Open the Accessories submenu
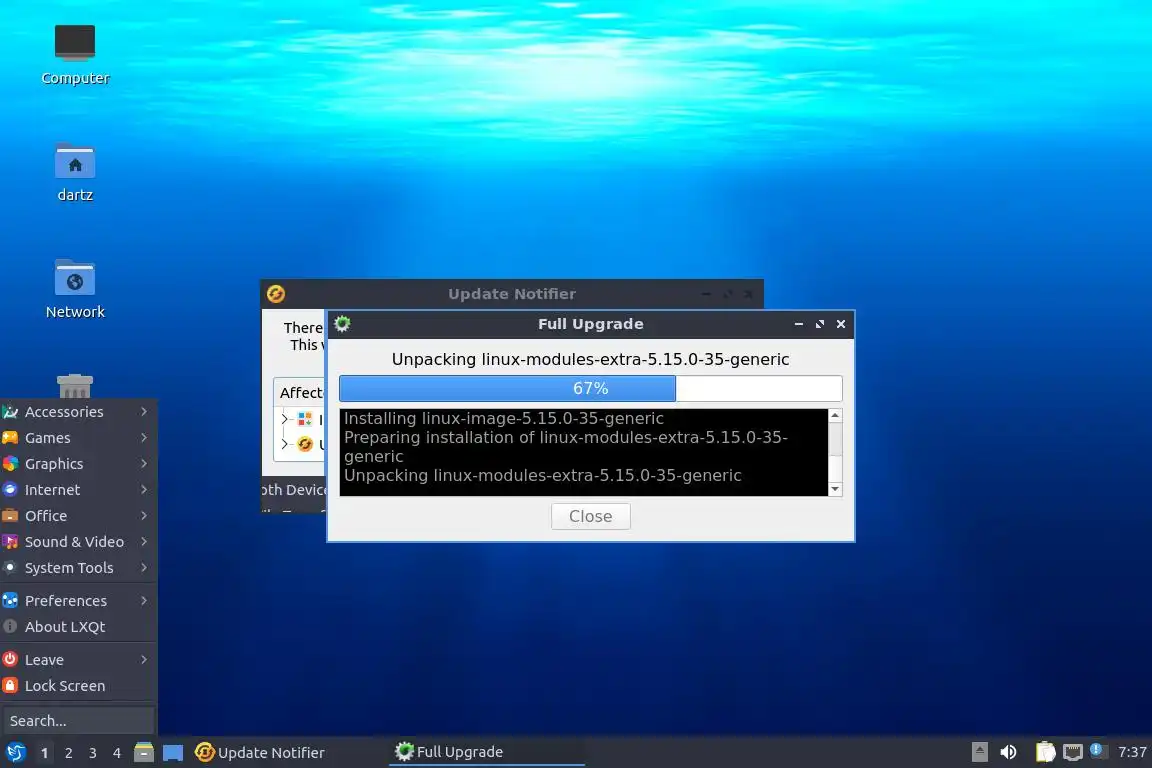Screen dimensions: 1152x768 click(79, 412)
